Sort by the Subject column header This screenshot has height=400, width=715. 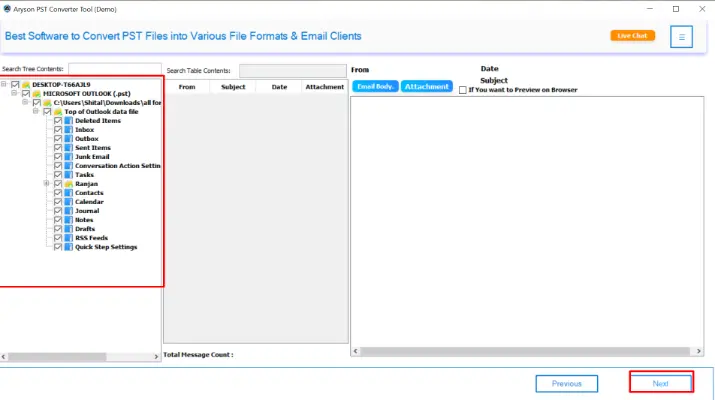233,87
